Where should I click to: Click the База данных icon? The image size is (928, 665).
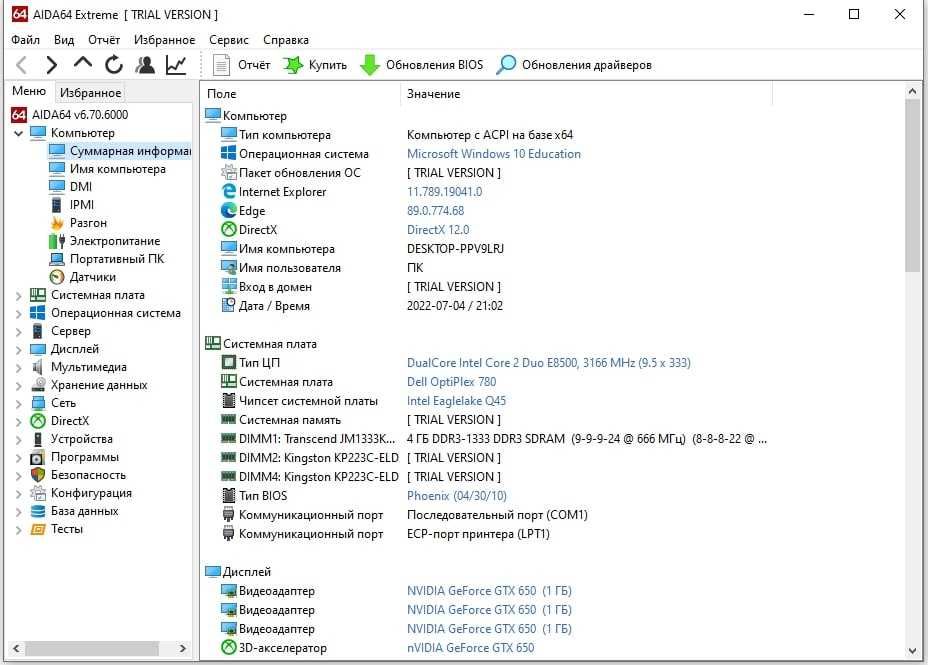click(38, 511)
